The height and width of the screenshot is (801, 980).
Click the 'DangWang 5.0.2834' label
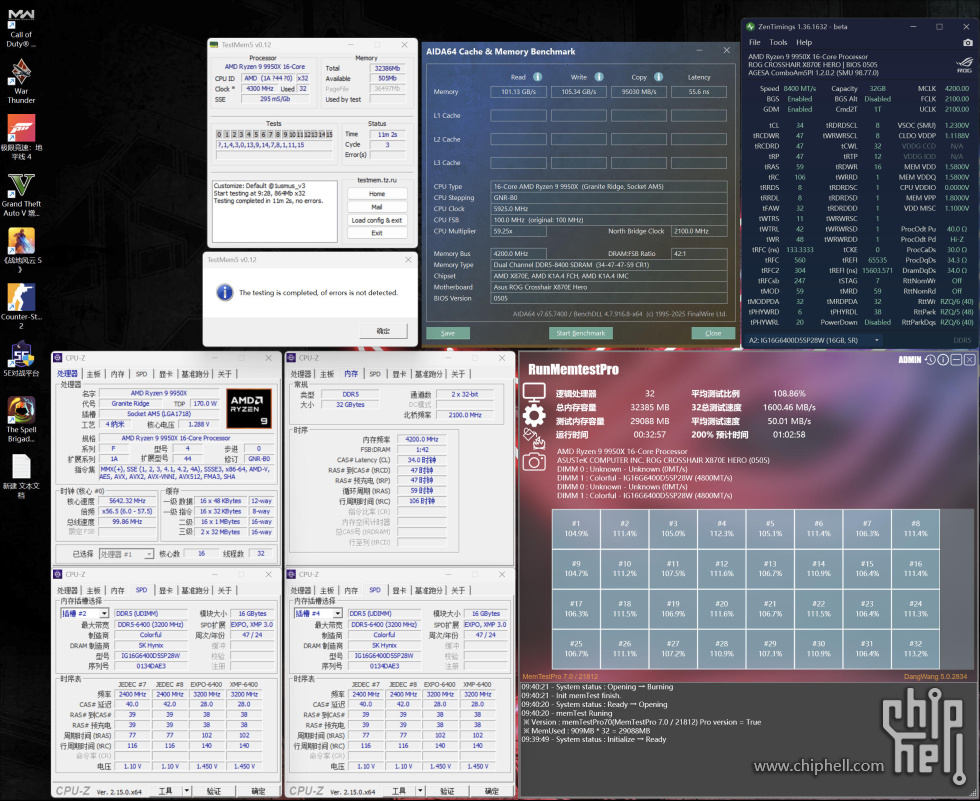[935, 677]
